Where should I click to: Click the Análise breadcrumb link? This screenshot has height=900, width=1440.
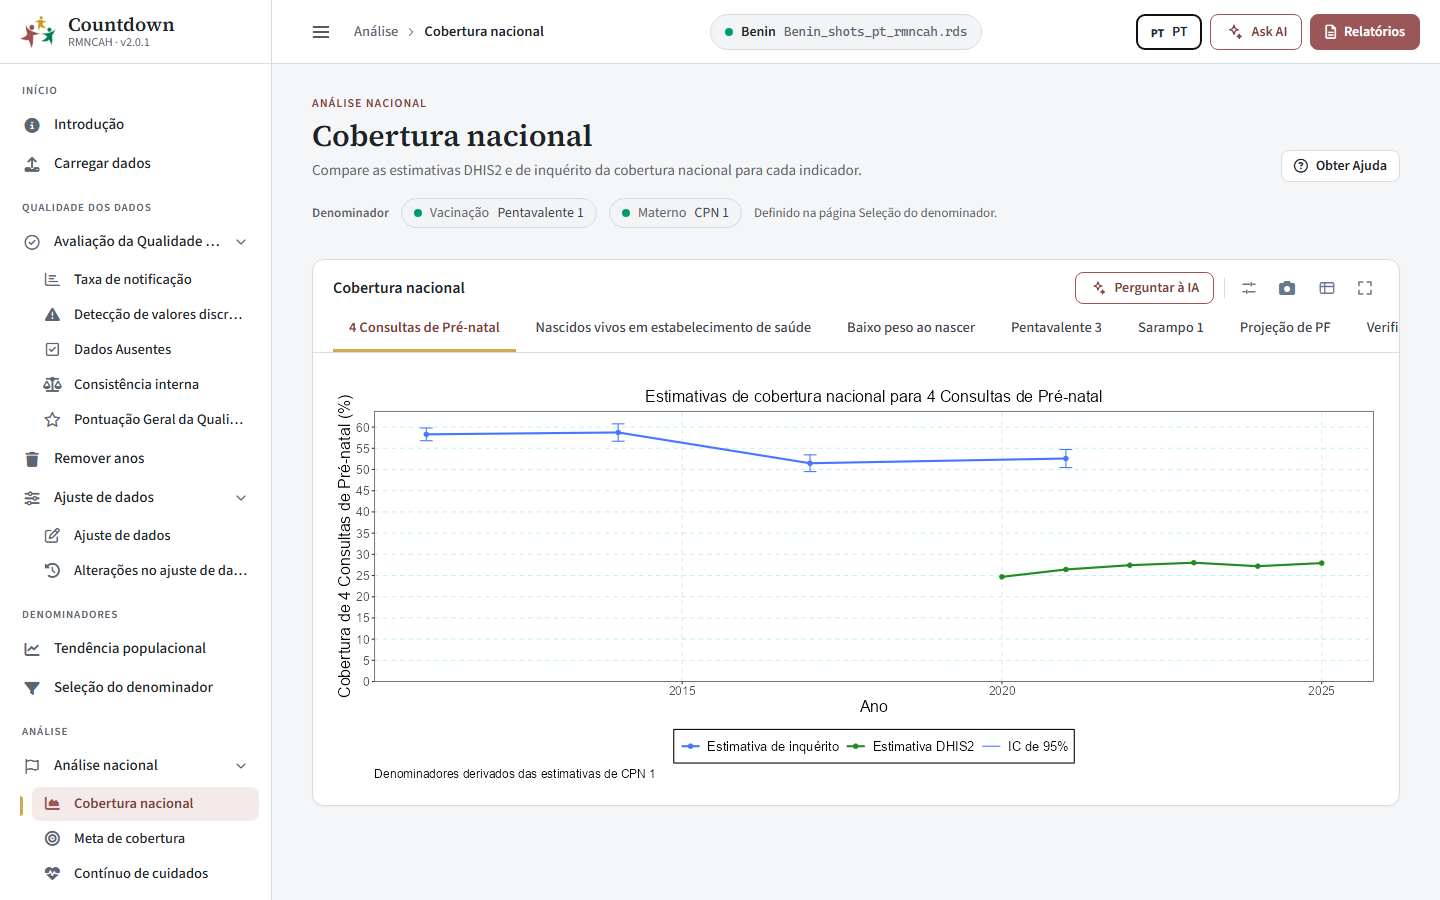click(376, 32)
